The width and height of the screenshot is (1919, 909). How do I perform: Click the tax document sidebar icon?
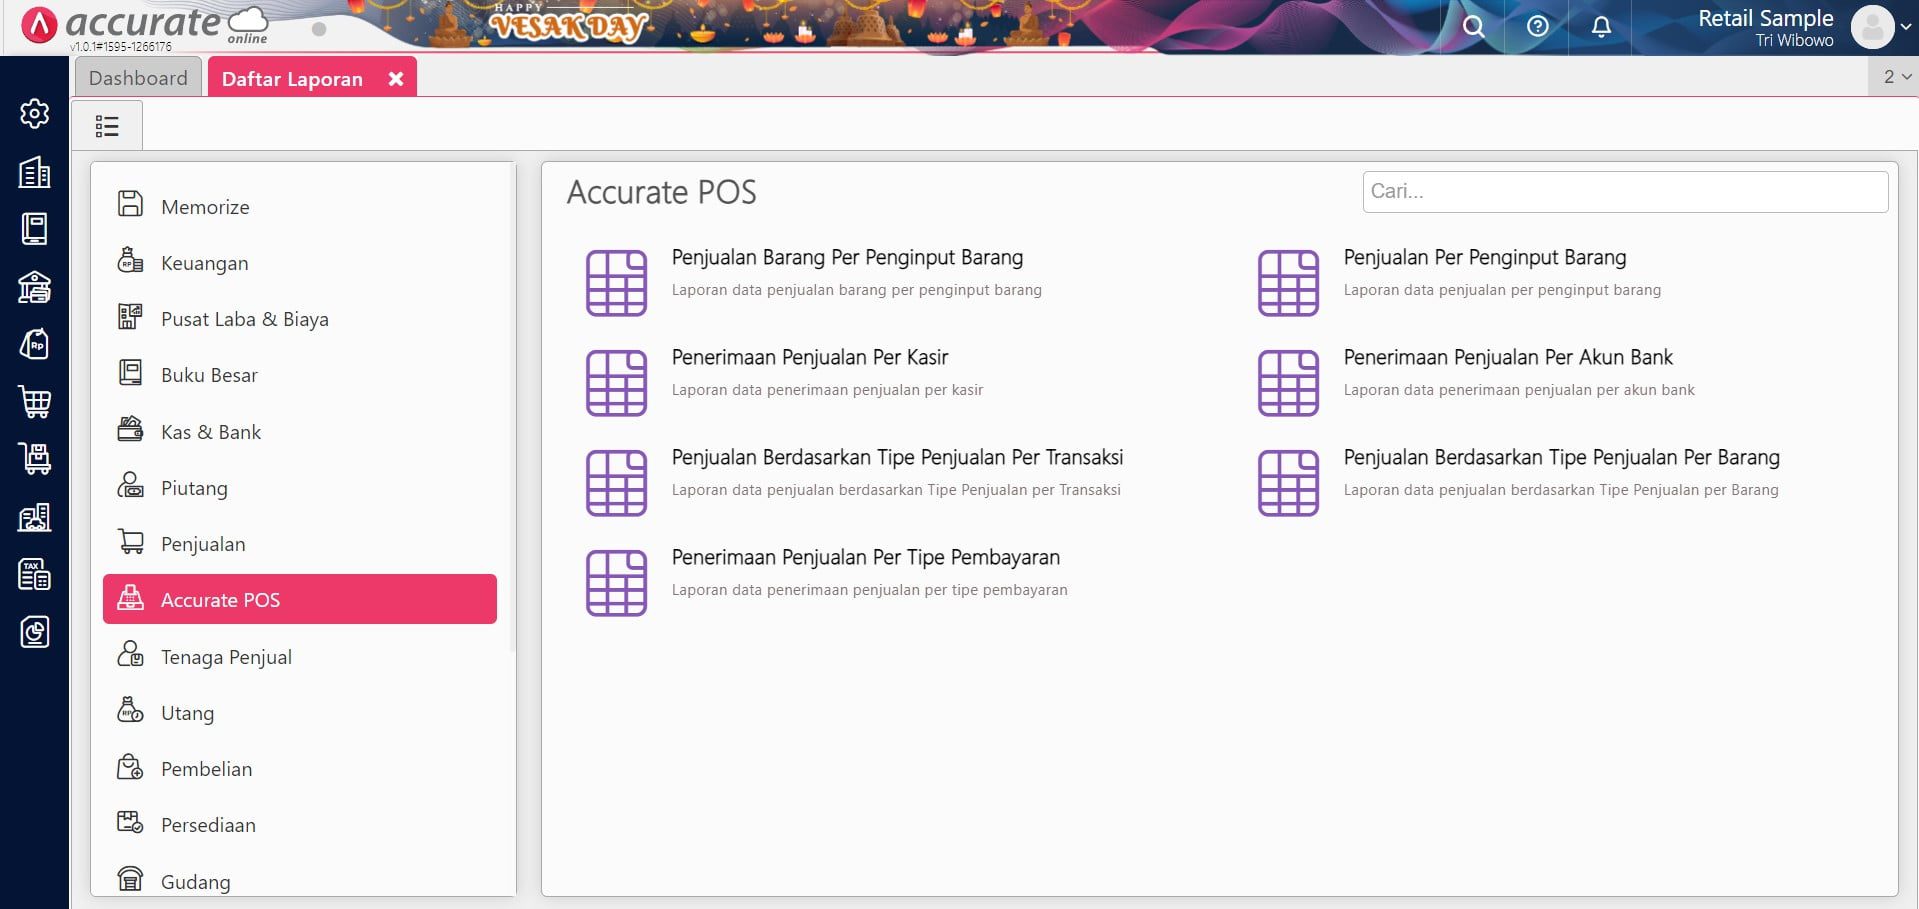[x=35, y=575]
